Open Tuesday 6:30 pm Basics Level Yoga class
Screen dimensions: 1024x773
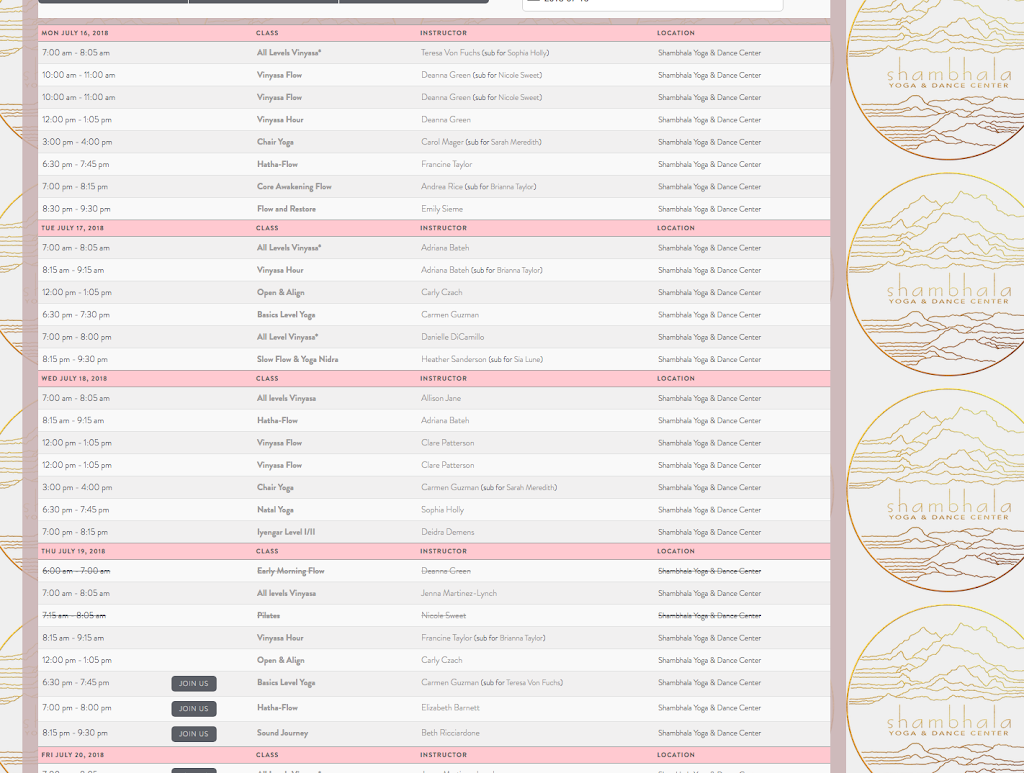coord(286,315)
